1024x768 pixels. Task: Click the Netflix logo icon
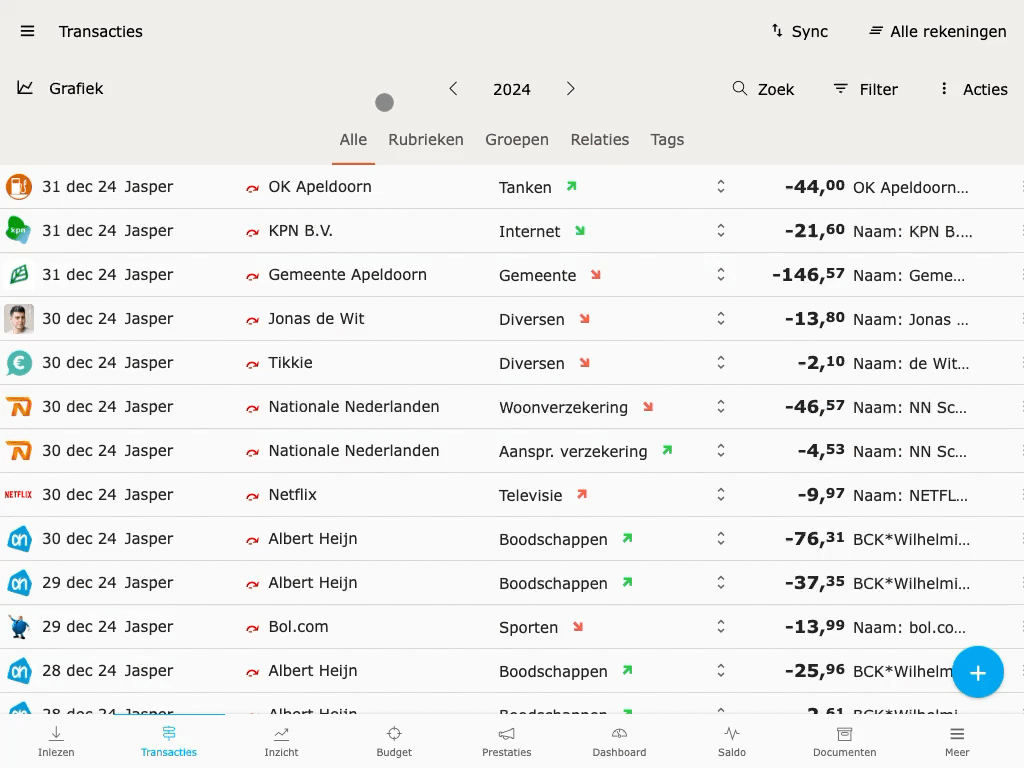pos(18,494)
